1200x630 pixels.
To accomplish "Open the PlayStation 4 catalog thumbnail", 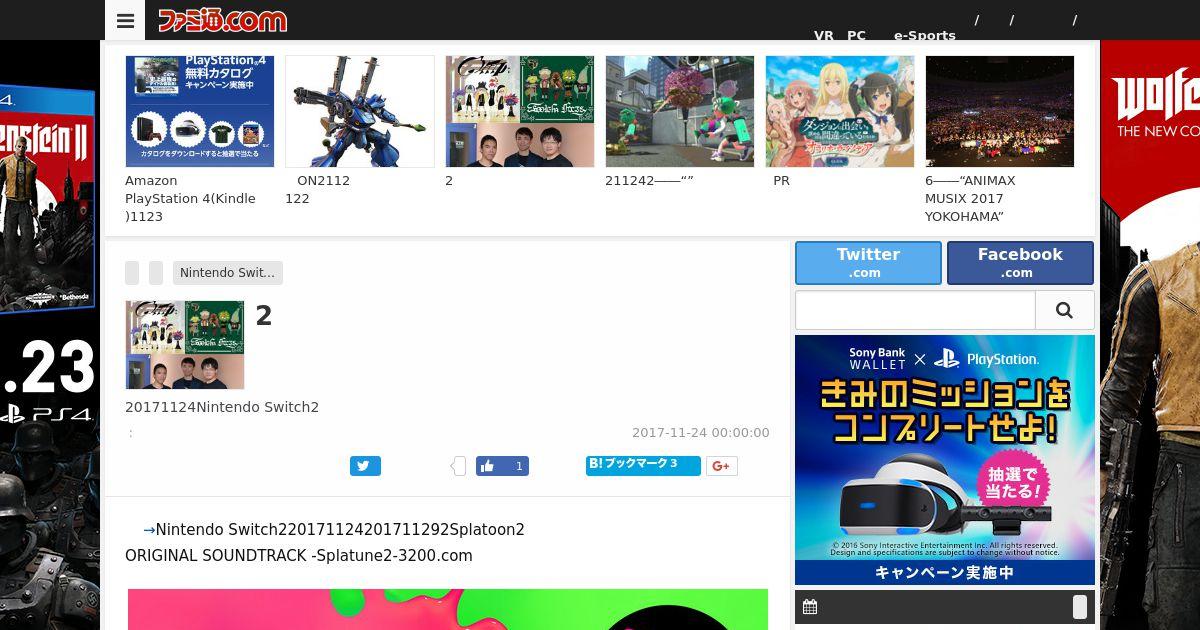I will [200, 111].
